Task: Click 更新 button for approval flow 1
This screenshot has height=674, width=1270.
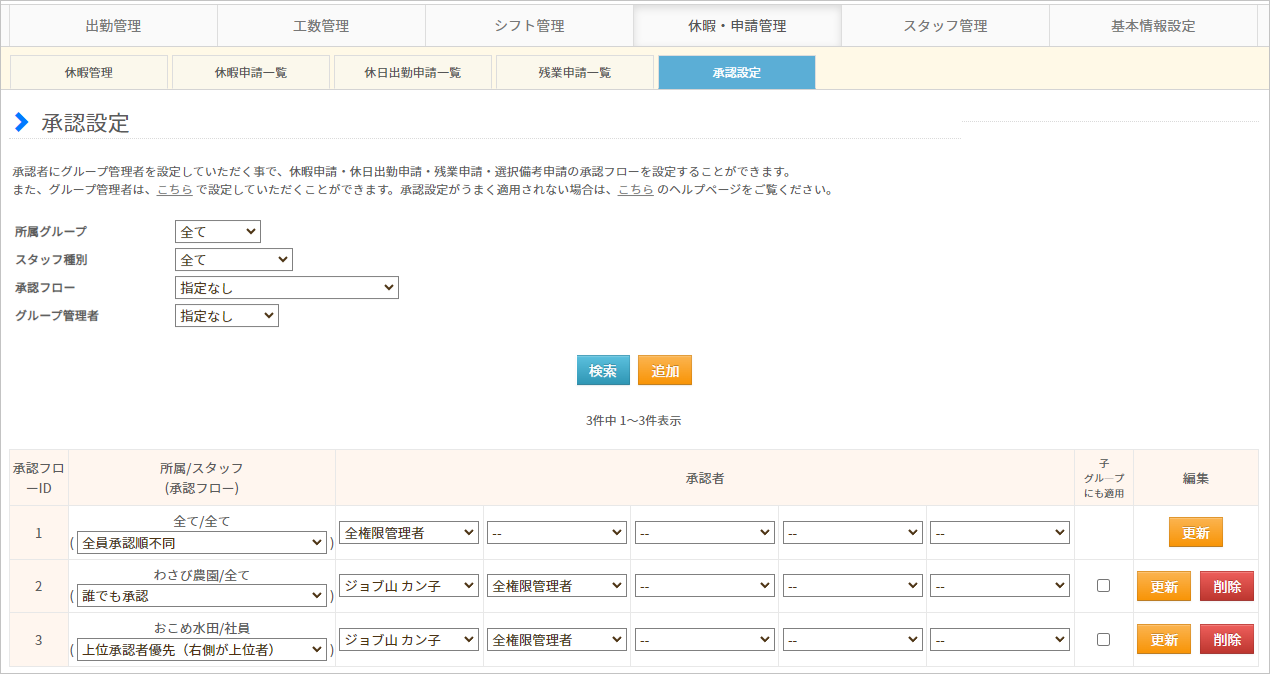Action: (x=1195, y=533)
